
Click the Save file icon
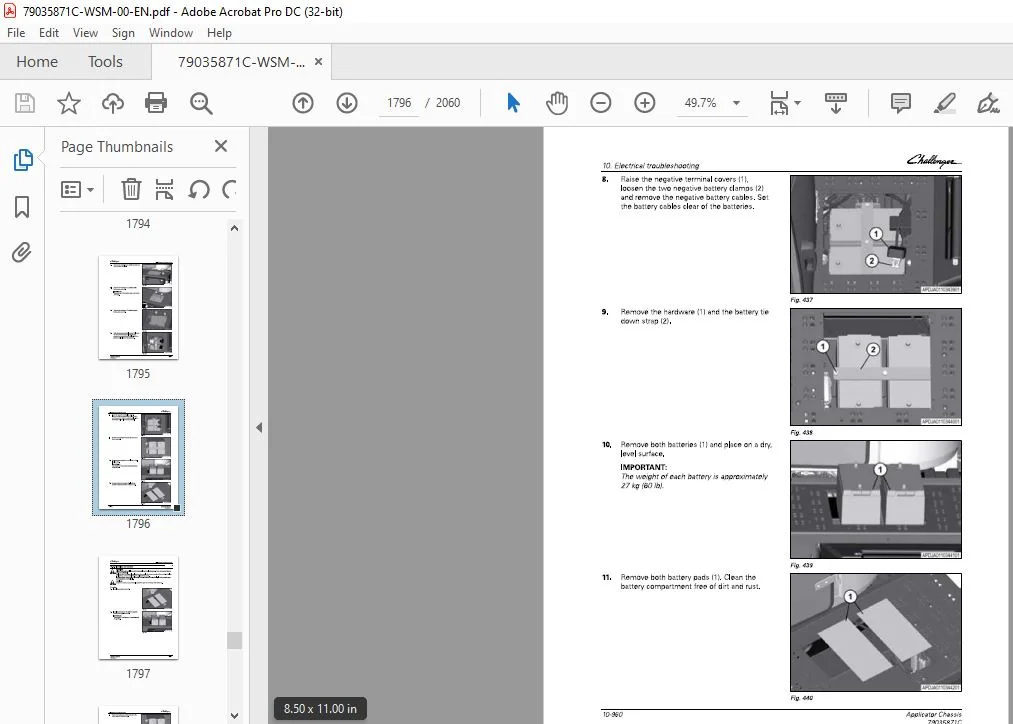[x=25, y=103]
